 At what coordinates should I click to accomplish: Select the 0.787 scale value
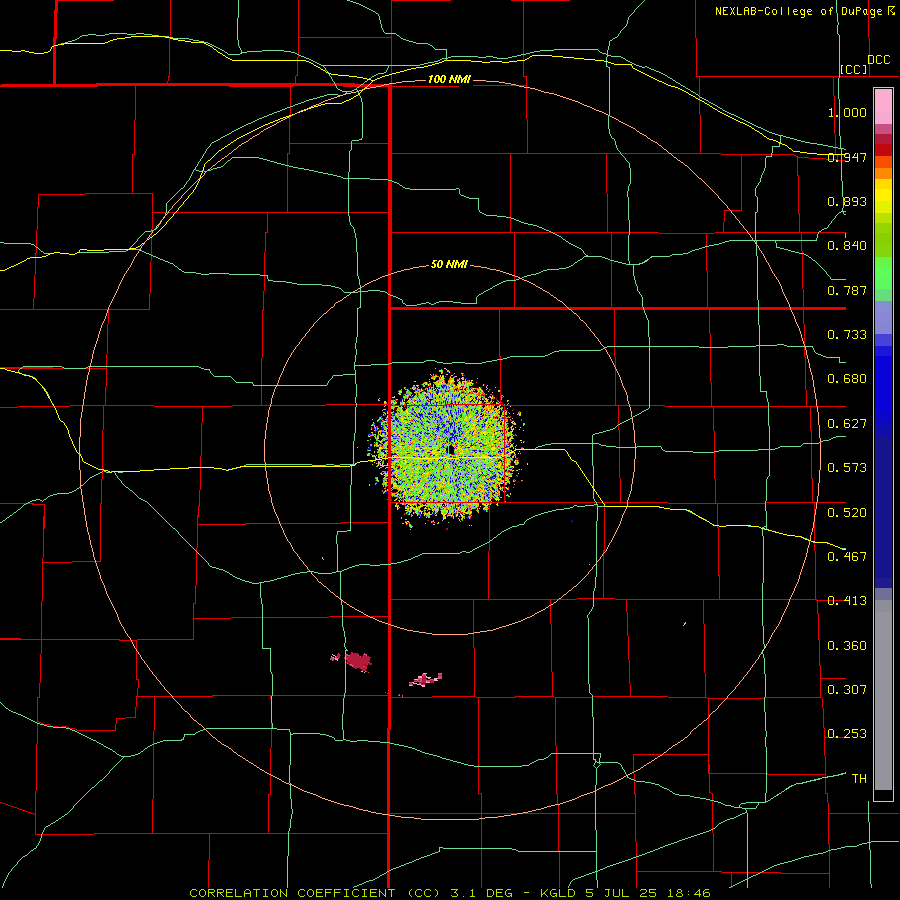[847, 290]
